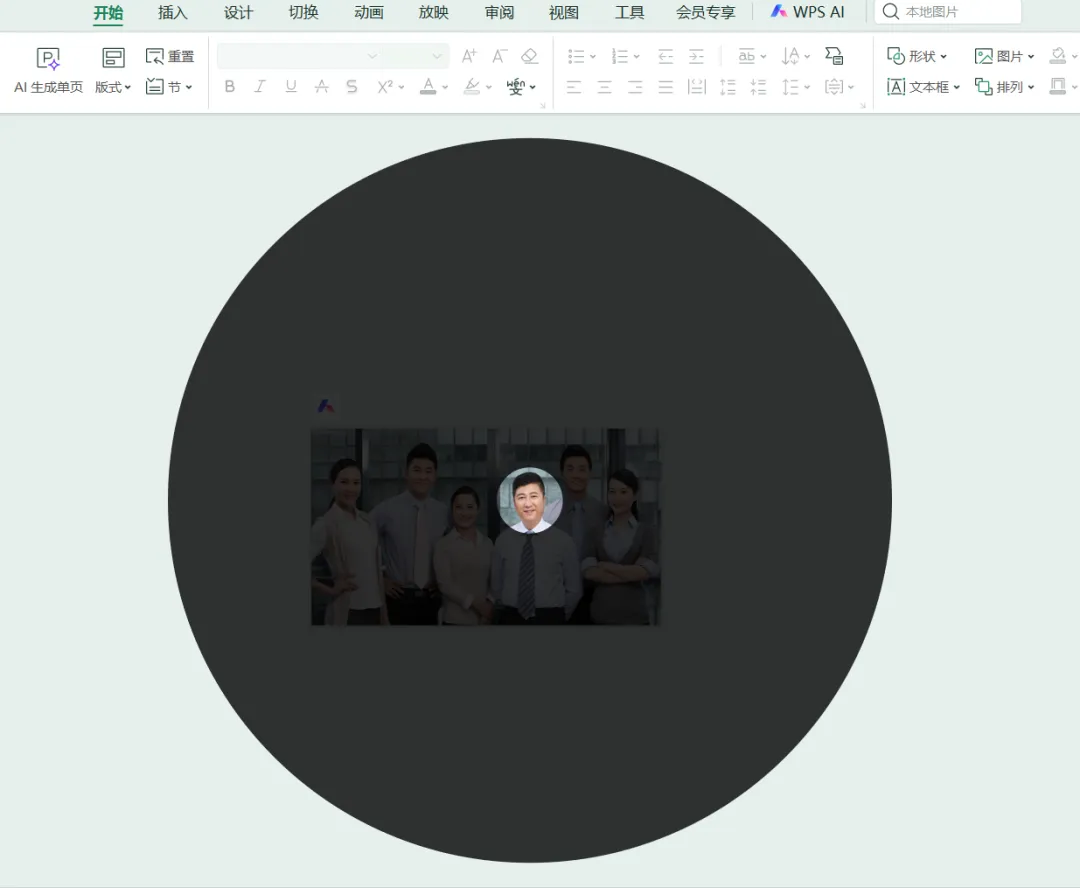
Task: Switch to the 动画 tab
Action: (368, 12)
